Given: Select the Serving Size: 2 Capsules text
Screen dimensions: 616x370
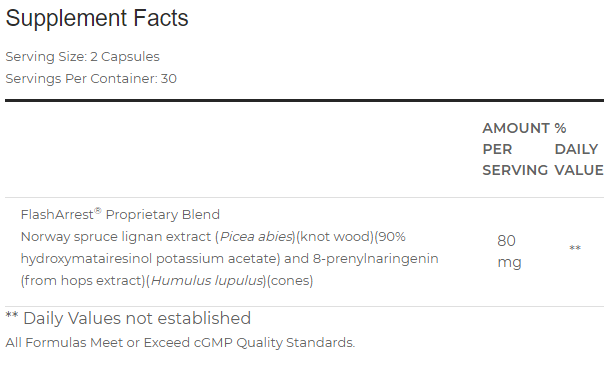Looking at the screenshot, I should point(82,57).
